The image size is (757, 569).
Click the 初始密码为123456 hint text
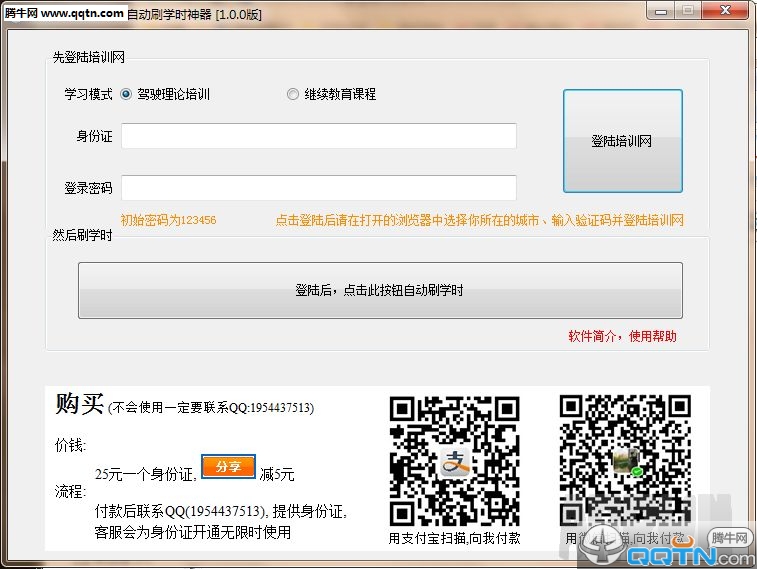point(168,221)
